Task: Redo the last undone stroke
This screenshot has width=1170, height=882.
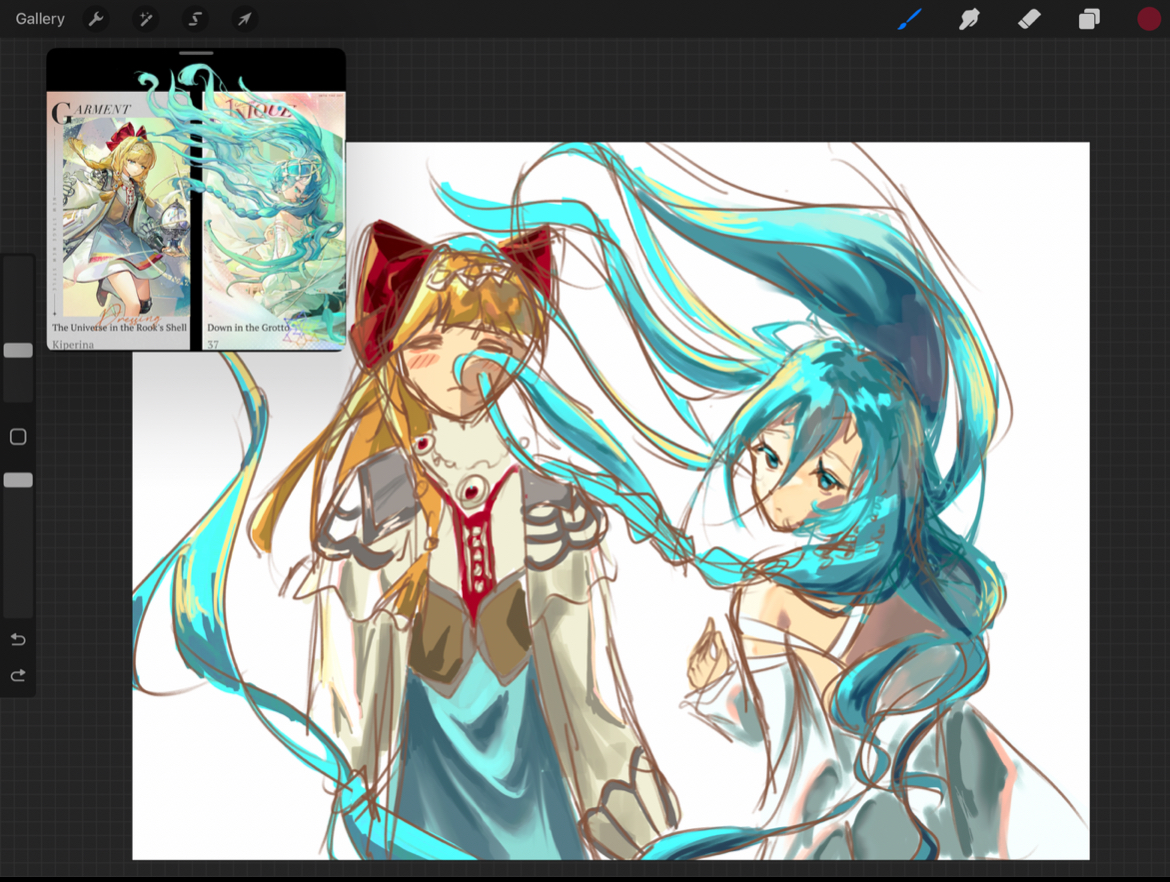Action: (x=18, y=675)
